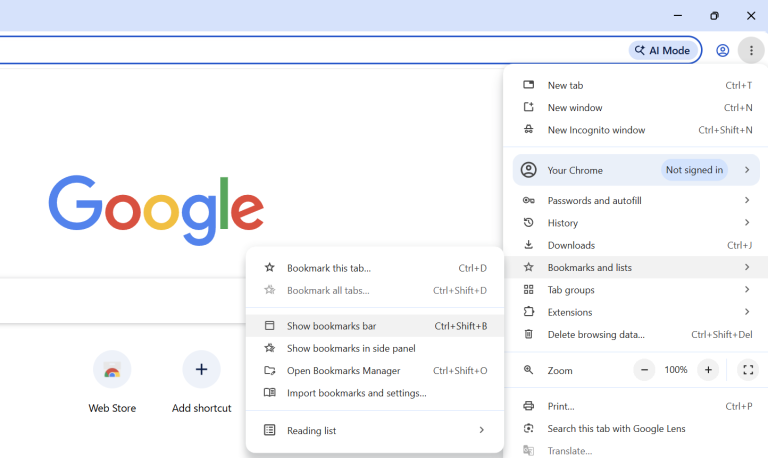
Task: Click the Tab groups grid icon
Action: coord(528,289)
